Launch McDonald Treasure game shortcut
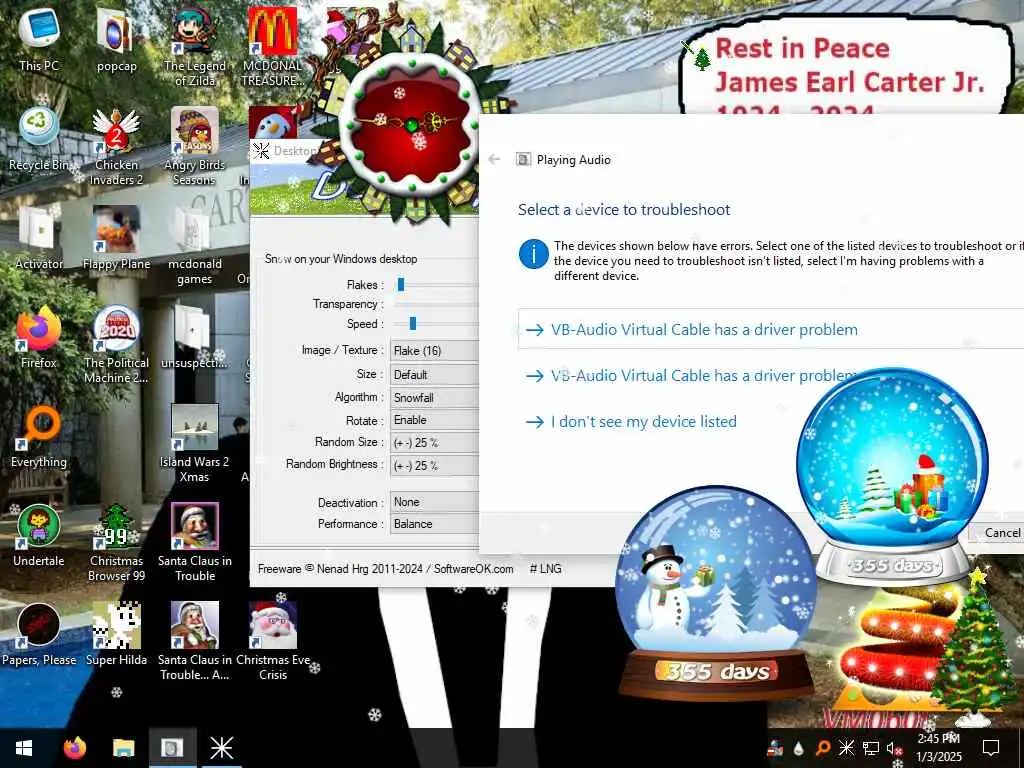 (272, 47)
